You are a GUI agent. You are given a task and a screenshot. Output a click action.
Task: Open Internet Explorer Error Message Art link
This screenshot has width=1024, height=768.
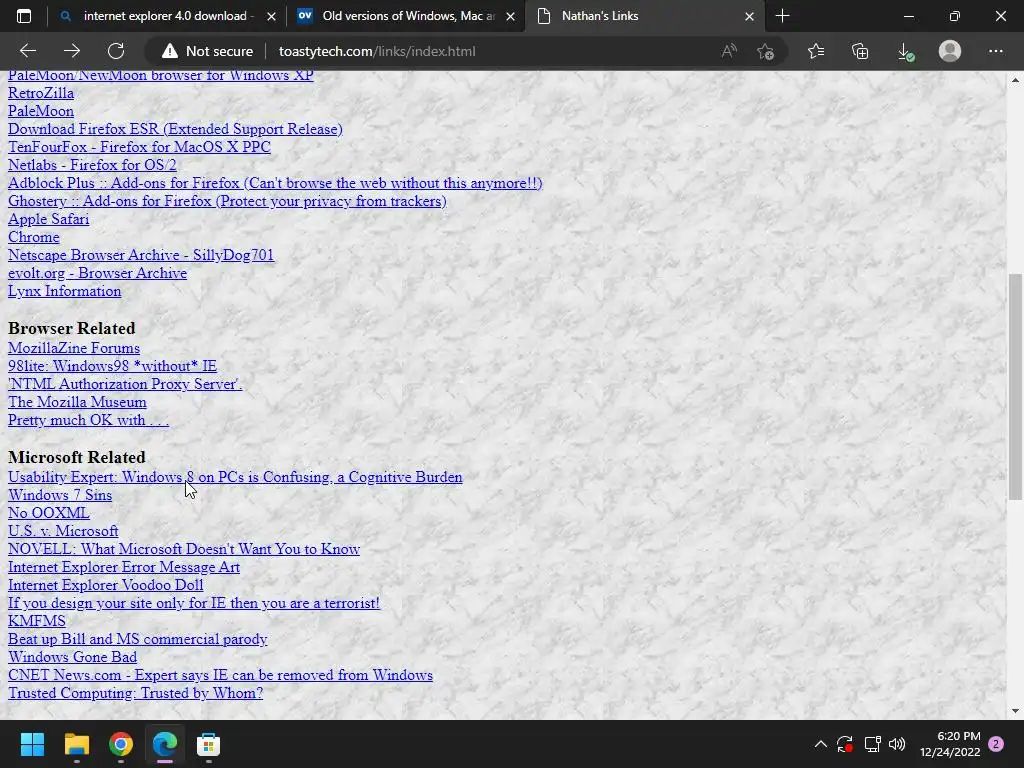[x=124, y=568]
